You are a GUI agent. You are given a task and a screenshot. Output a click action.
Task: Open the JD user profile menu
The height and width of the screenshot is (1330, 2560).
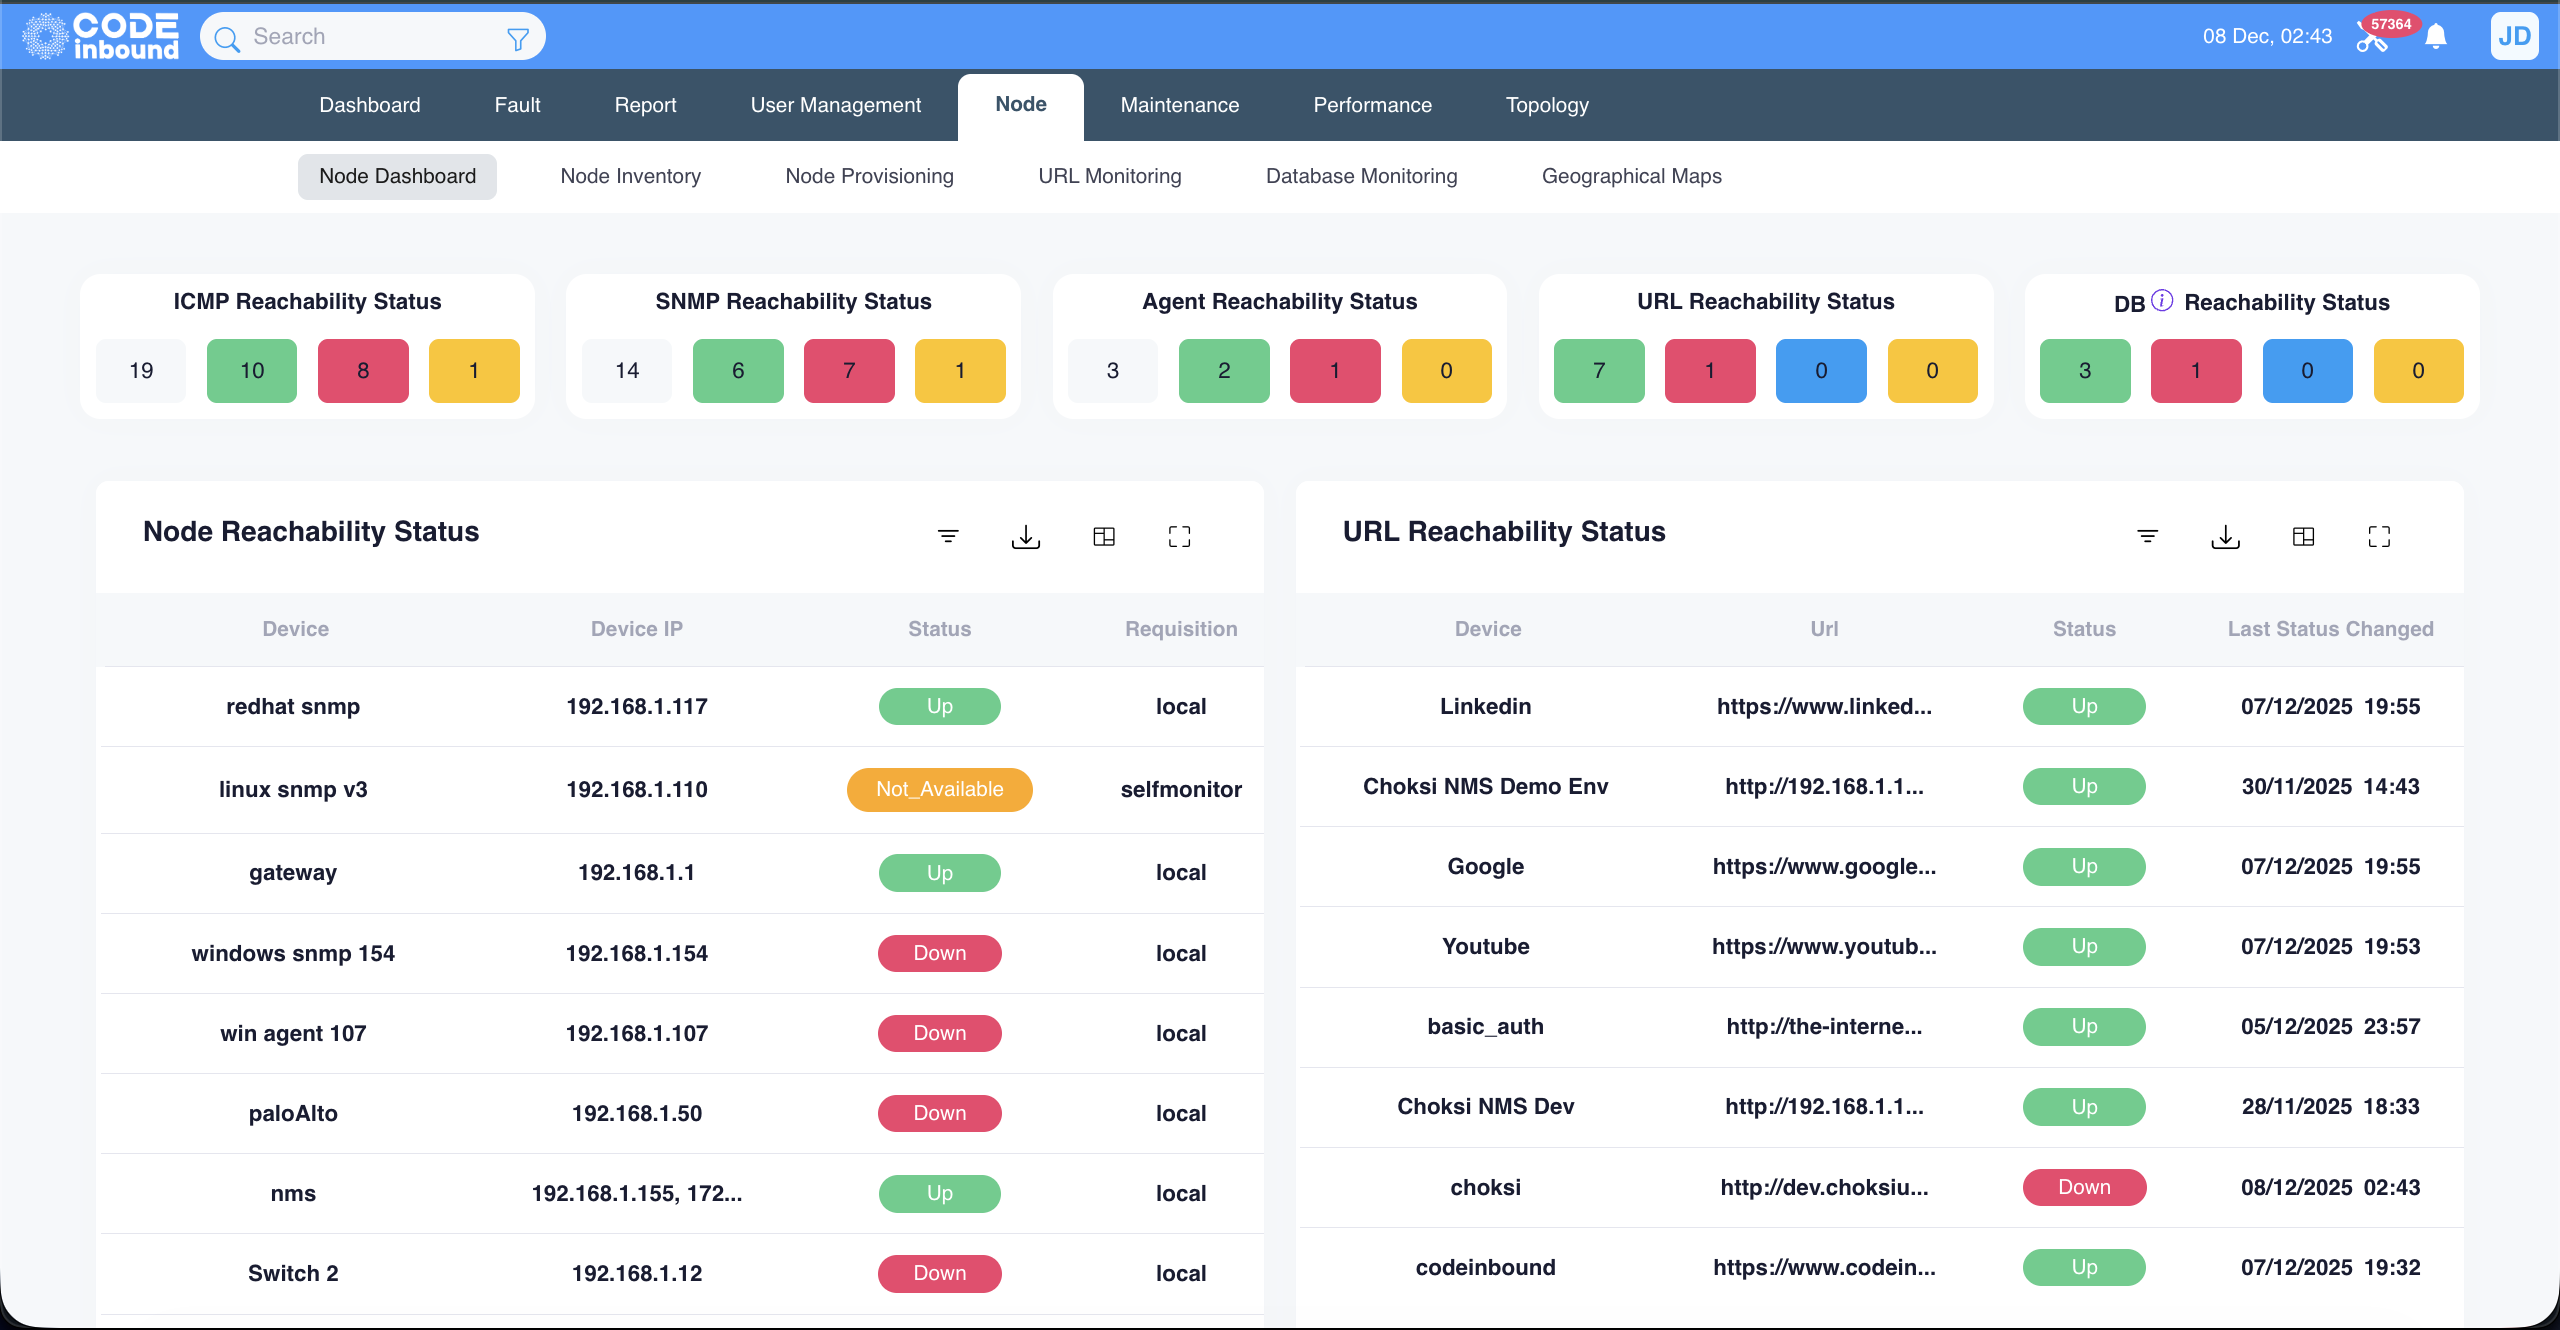coord(2513,36)
